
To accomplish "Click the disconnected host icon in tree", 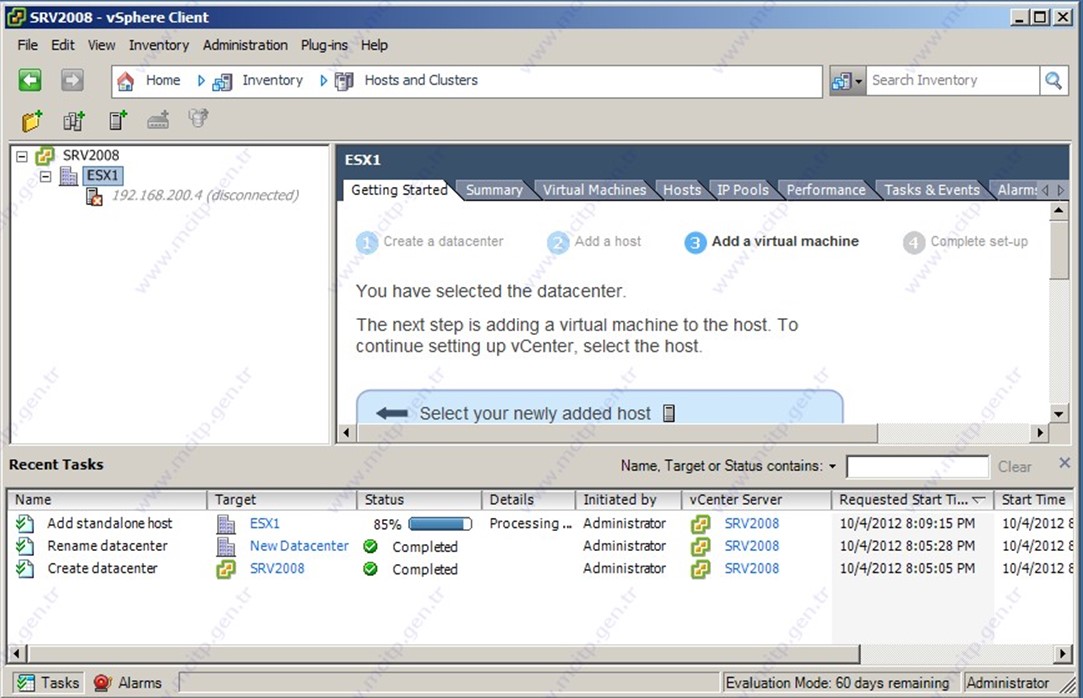I will coord(94,197).
